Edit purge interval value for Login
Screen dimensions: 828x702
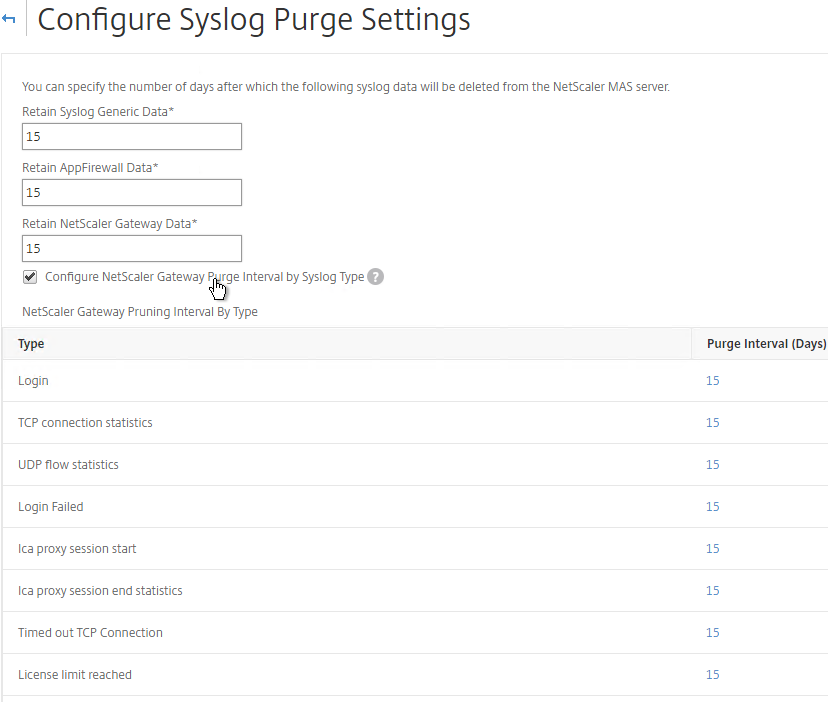coord(712,380)
